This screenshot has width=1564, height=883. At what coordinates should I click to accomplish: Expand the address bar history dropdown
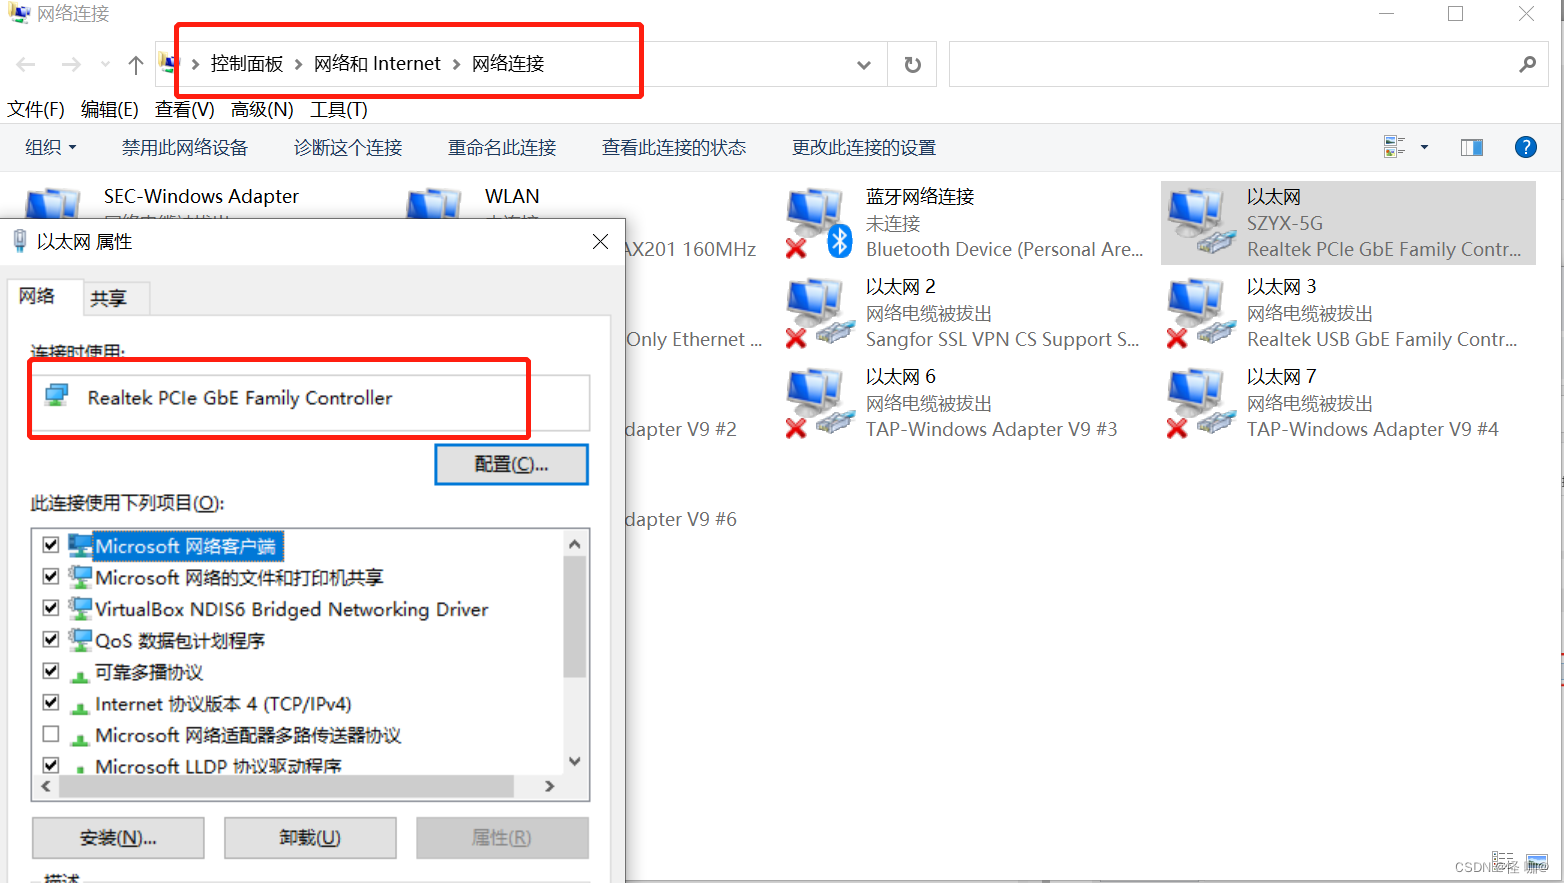[x=863, y=65]
